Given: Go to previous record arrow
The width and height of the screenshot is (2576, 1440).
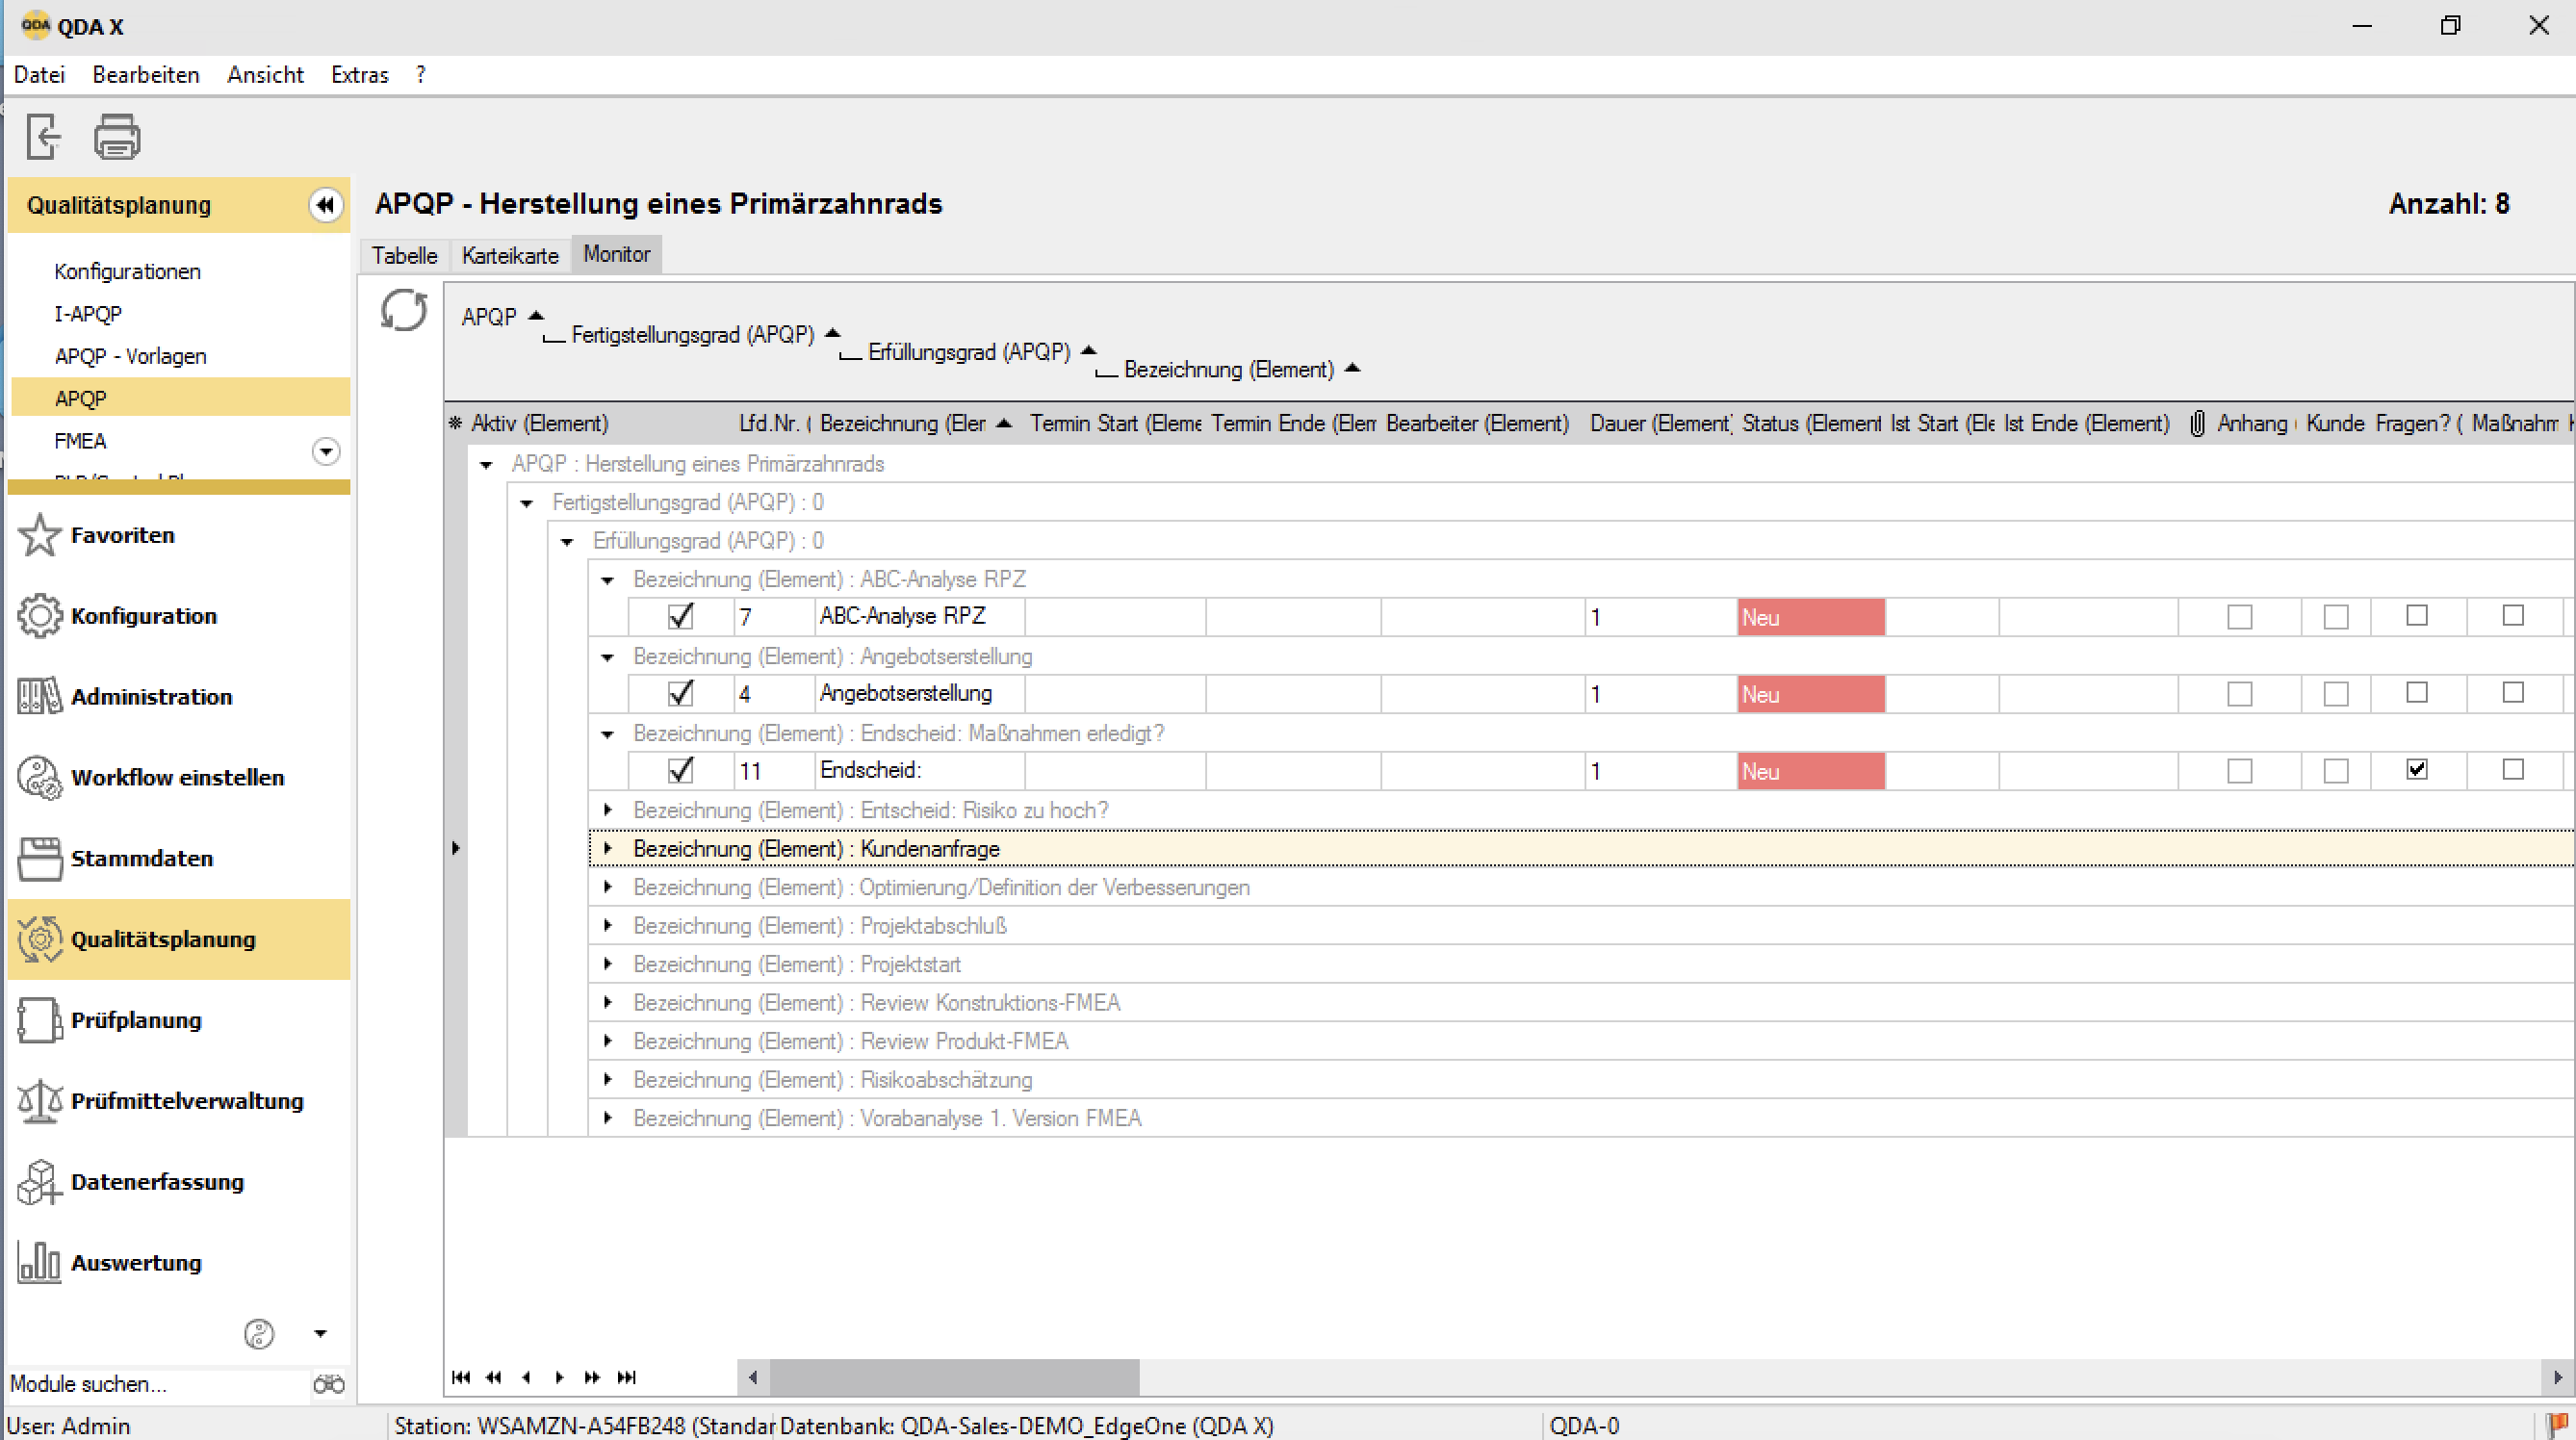Looking at the screenshot, I should [527, 1377].
